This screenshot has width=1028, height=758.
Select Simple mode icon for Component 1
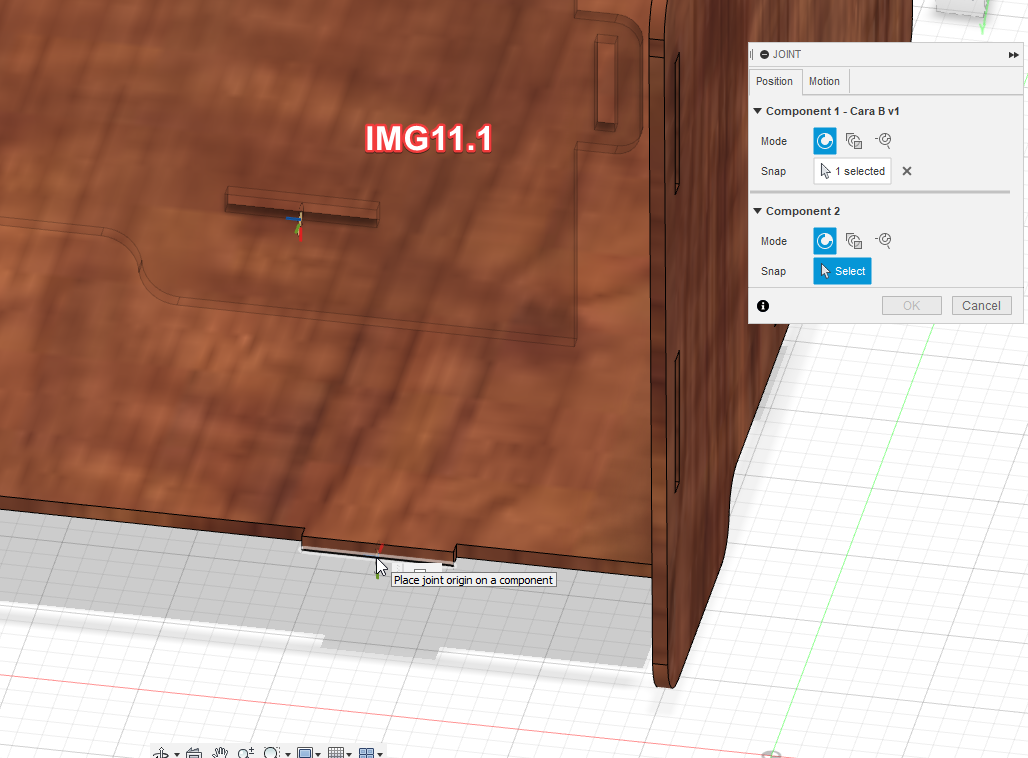pos(825,141)
